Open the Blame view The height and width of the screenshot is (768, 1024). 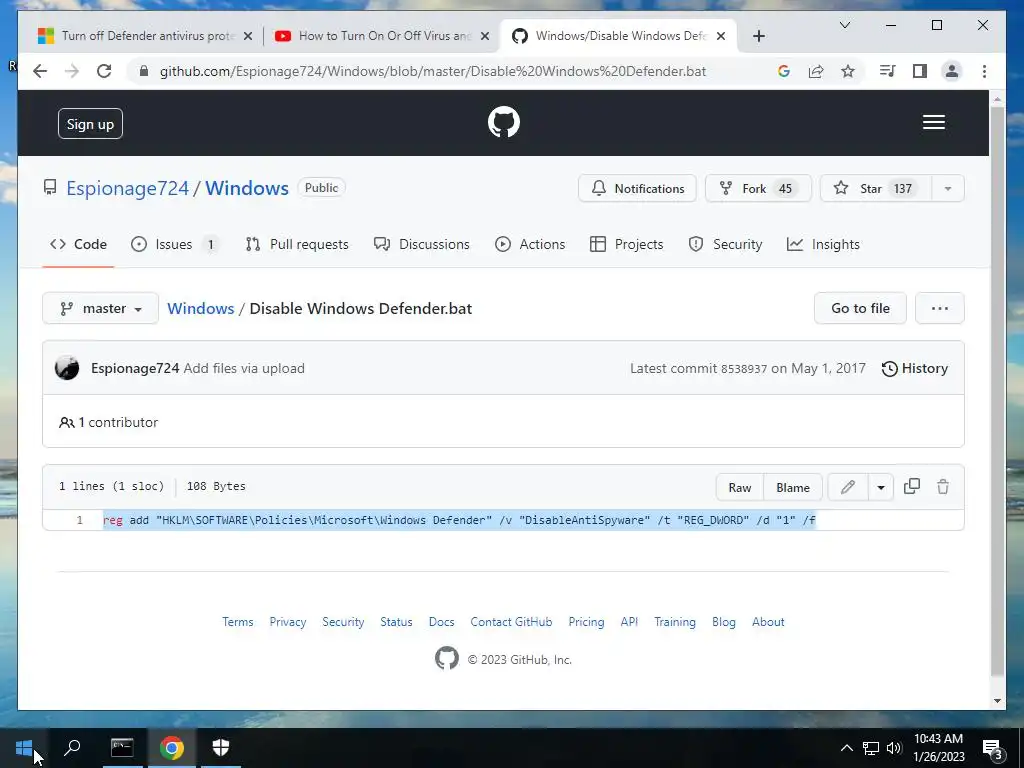click(x=793, y=487)
